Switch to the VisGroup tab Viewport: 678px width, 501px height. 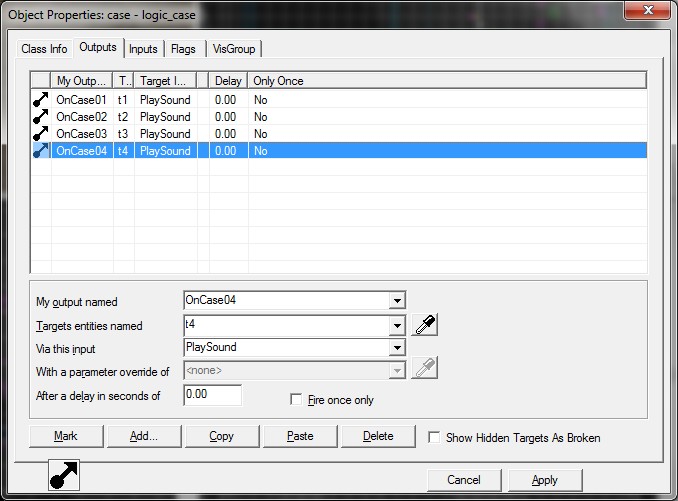[x=234, y=49]
